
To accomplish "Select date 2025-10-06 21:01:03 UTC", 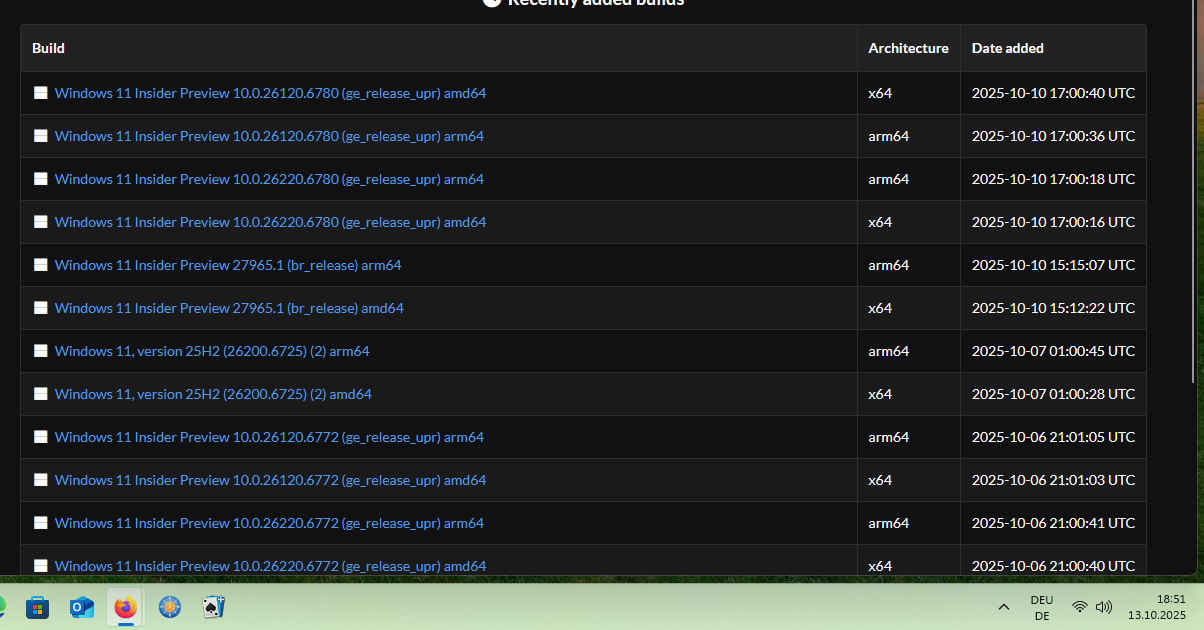I will coord(1053,480).
